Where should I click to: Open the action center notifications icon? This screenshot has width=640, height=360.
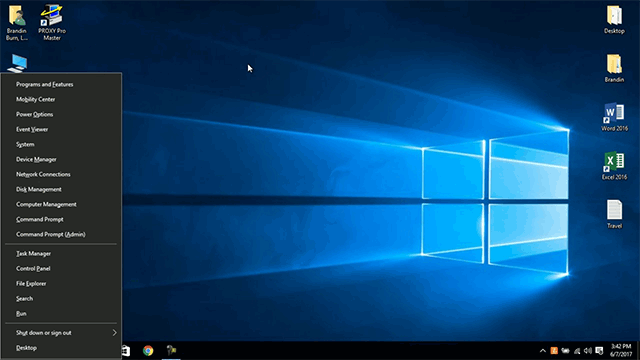[599, 351]
